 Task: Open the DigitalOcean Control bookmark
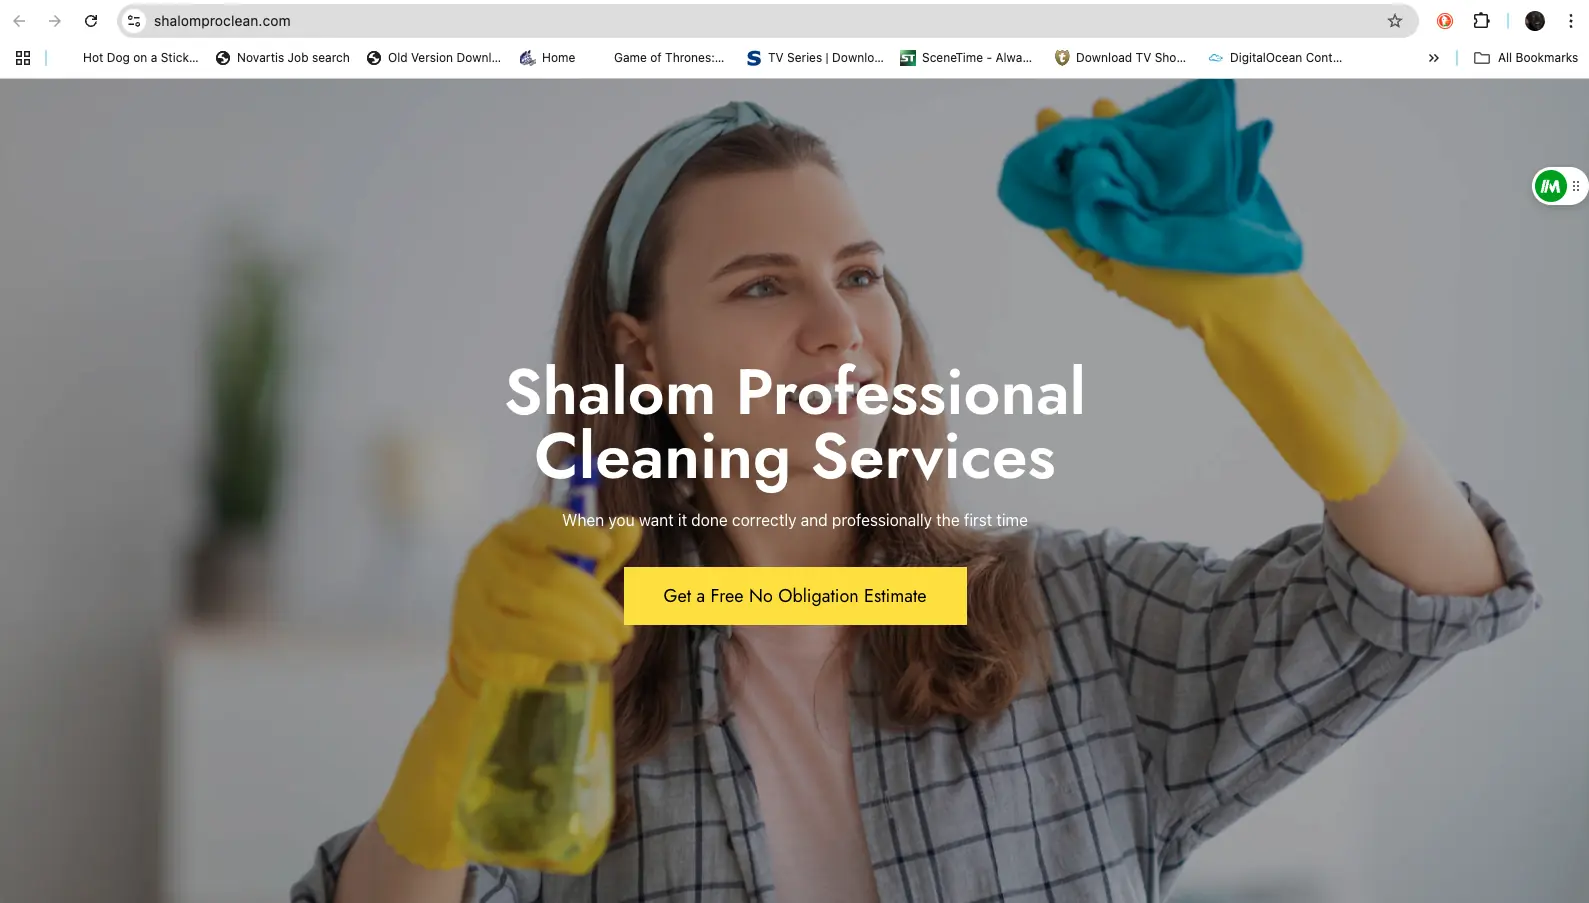[x=1275, y=58]
